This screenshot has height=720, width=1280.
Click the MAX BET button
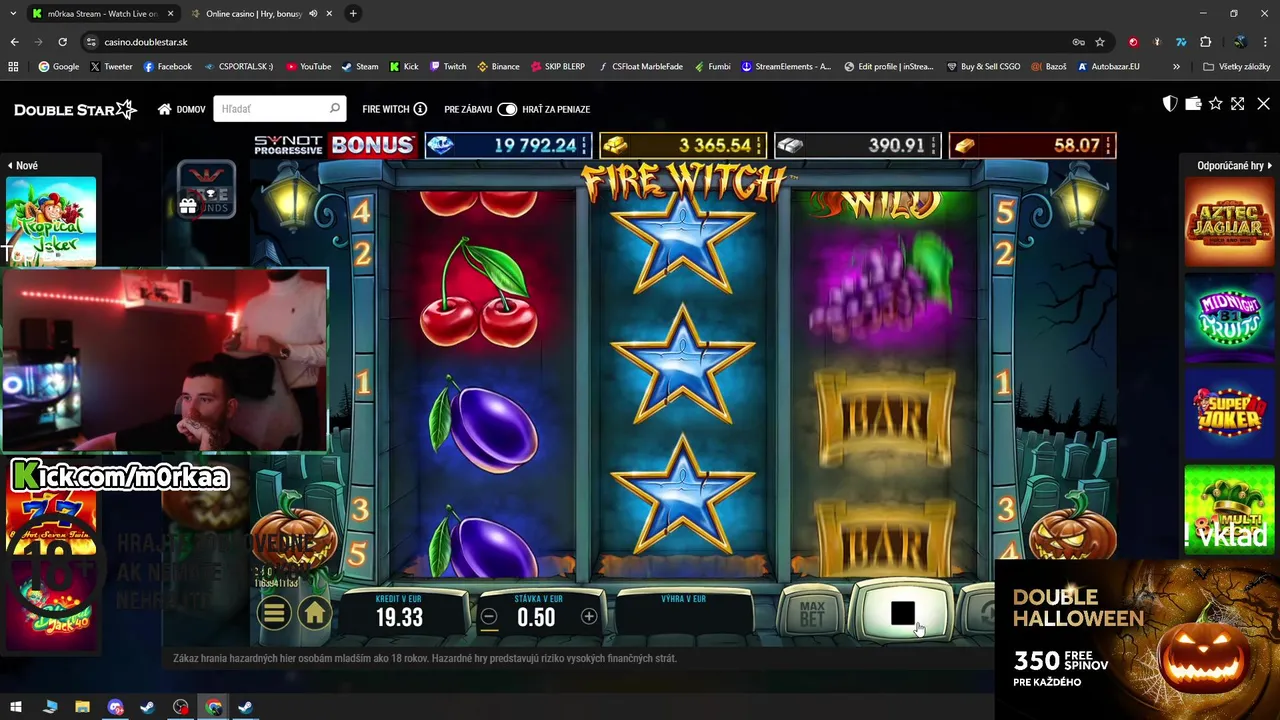coord(812,614)
